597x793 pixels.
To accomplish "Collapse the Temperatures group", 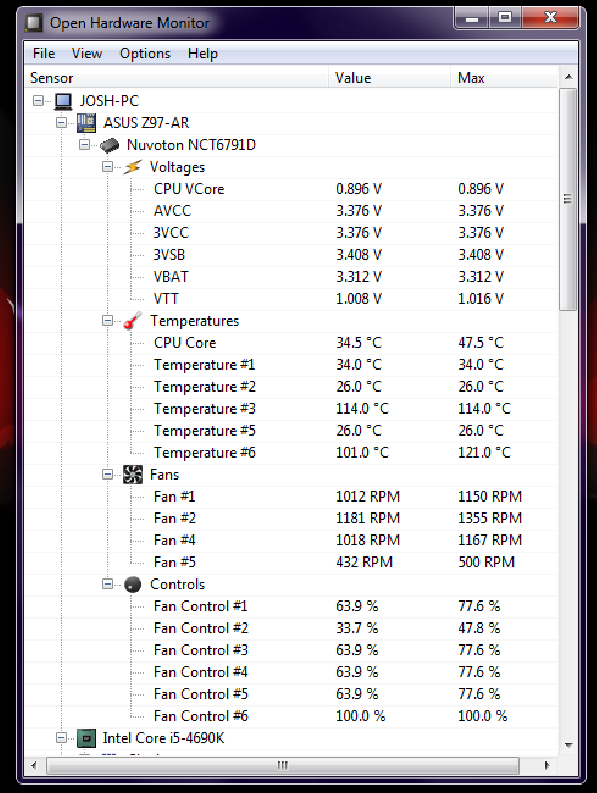I will (x=107, y=321).
